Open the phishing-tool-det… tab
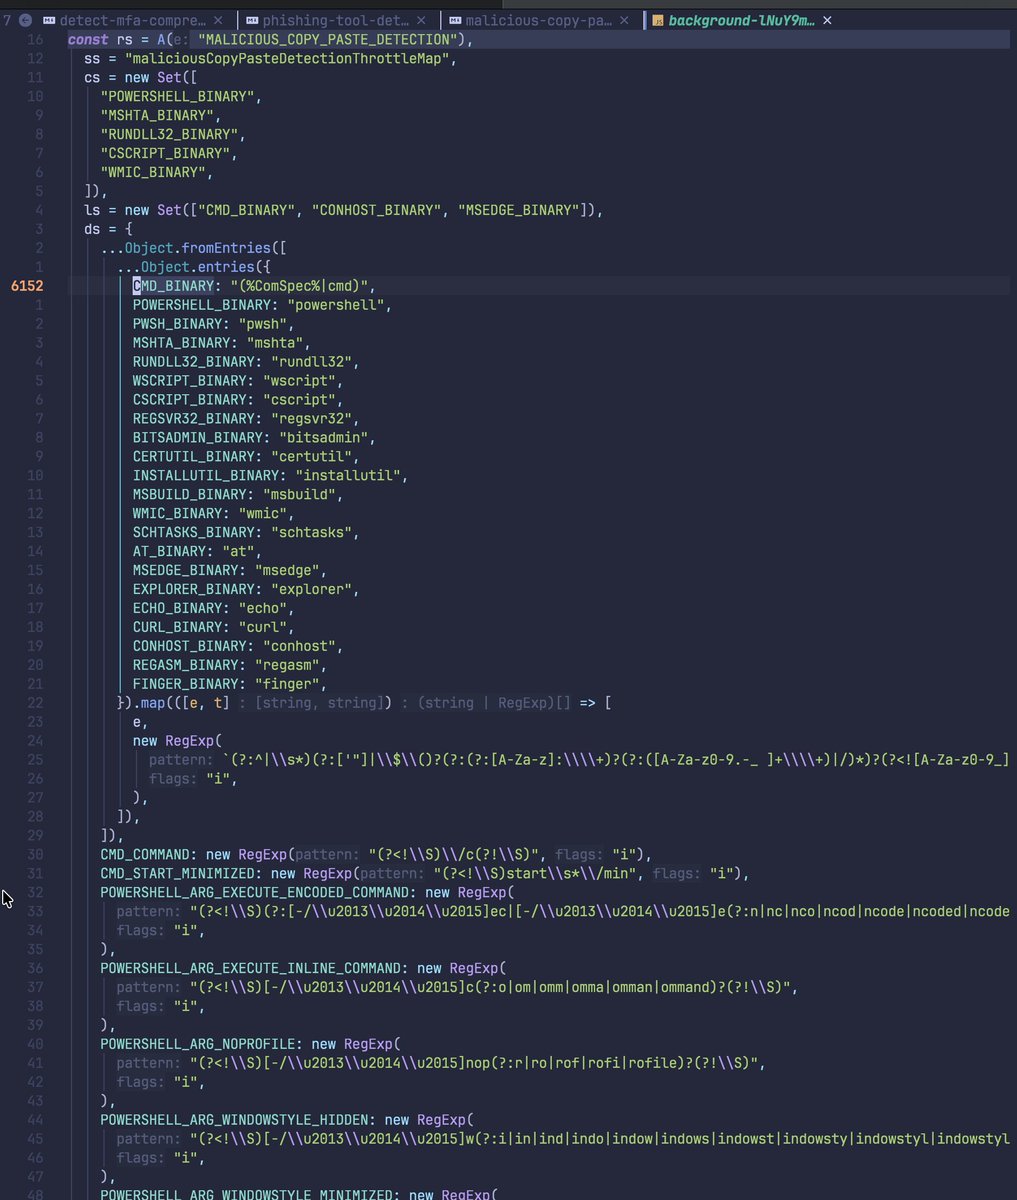The image size is (1017, 1200). pos(337,20)
